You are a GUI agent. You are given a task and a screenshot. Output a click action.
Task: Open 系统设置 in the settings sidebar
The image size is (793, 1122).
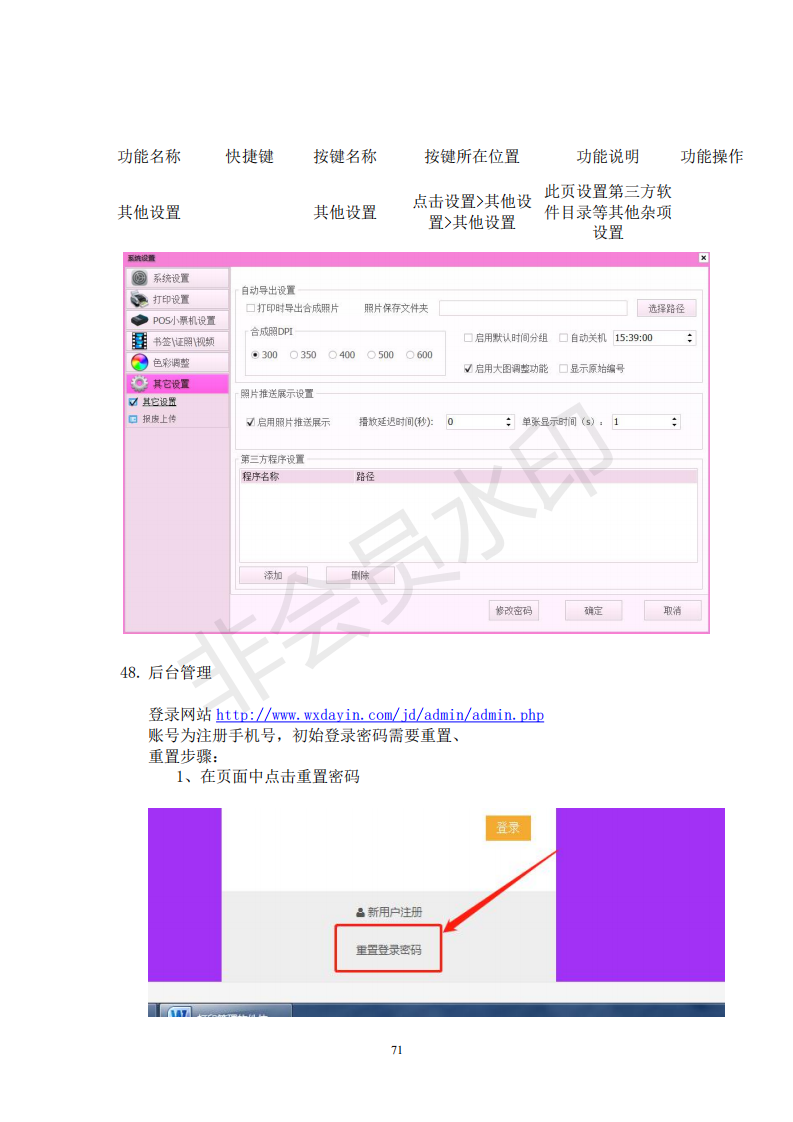(x=177, y=278)
